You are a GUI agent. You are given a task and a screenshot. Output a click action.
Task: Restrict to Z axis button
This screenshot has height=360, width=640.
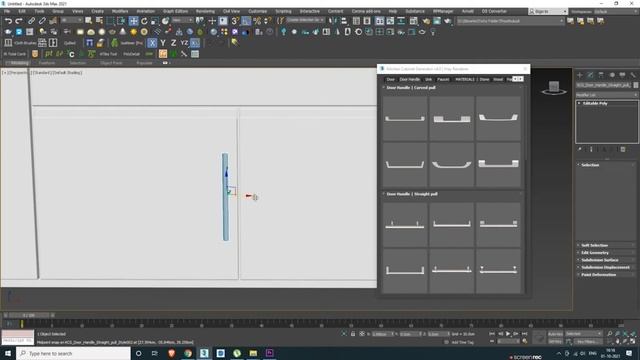173,42
